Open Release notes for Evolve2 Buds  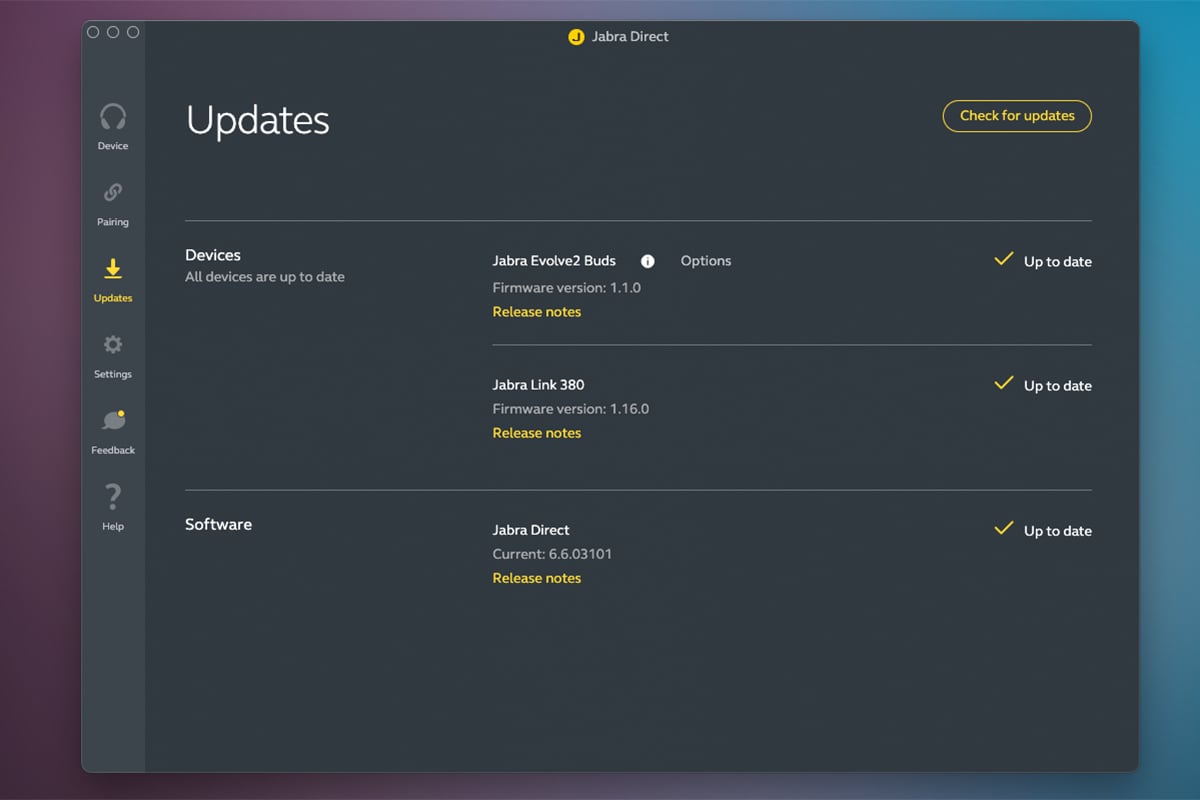[x=537, y=312]
